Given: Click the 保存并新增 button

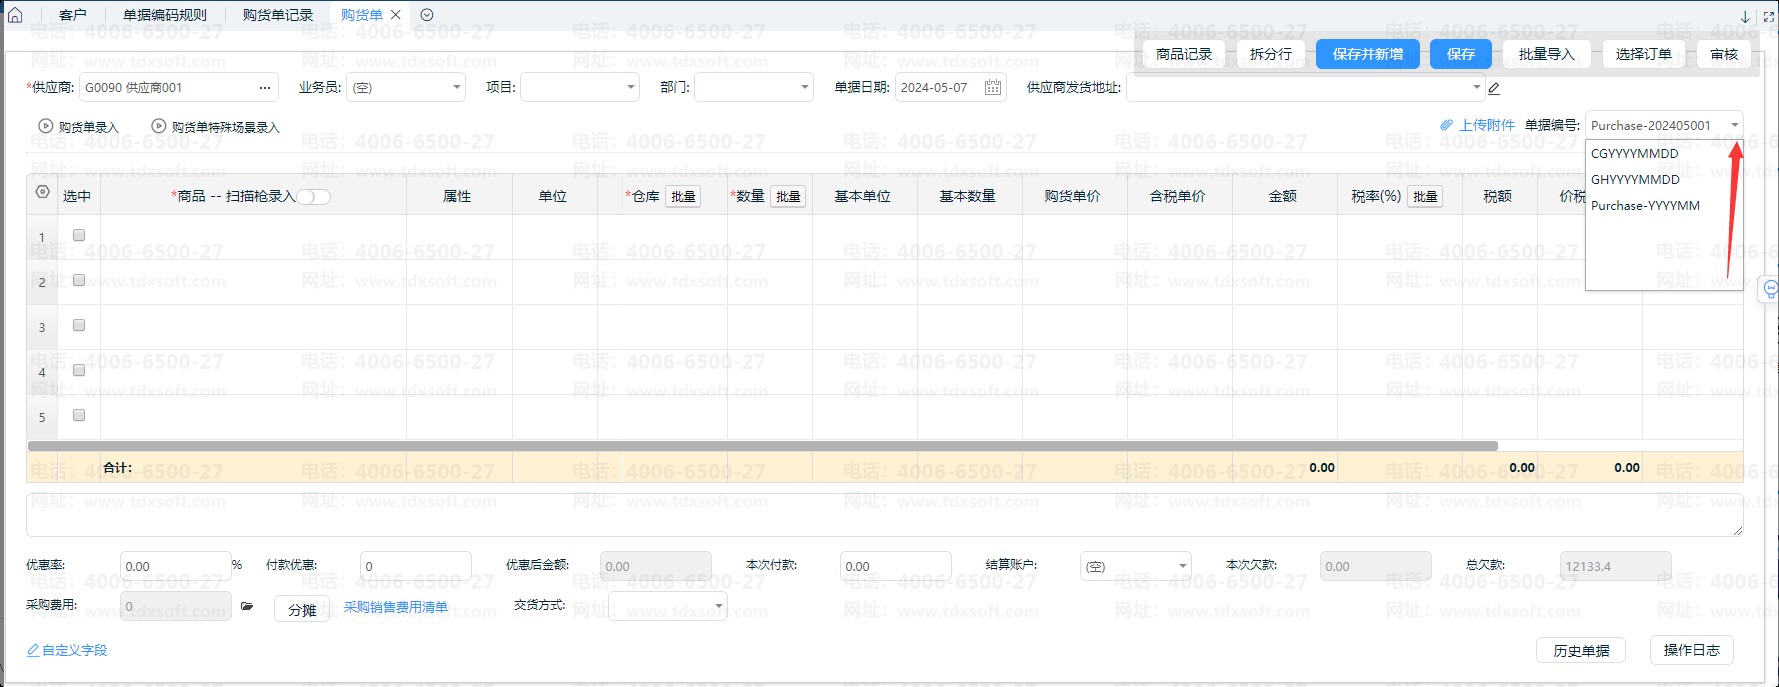Looking at the screenshot, I should click(x=1367, y=54).
